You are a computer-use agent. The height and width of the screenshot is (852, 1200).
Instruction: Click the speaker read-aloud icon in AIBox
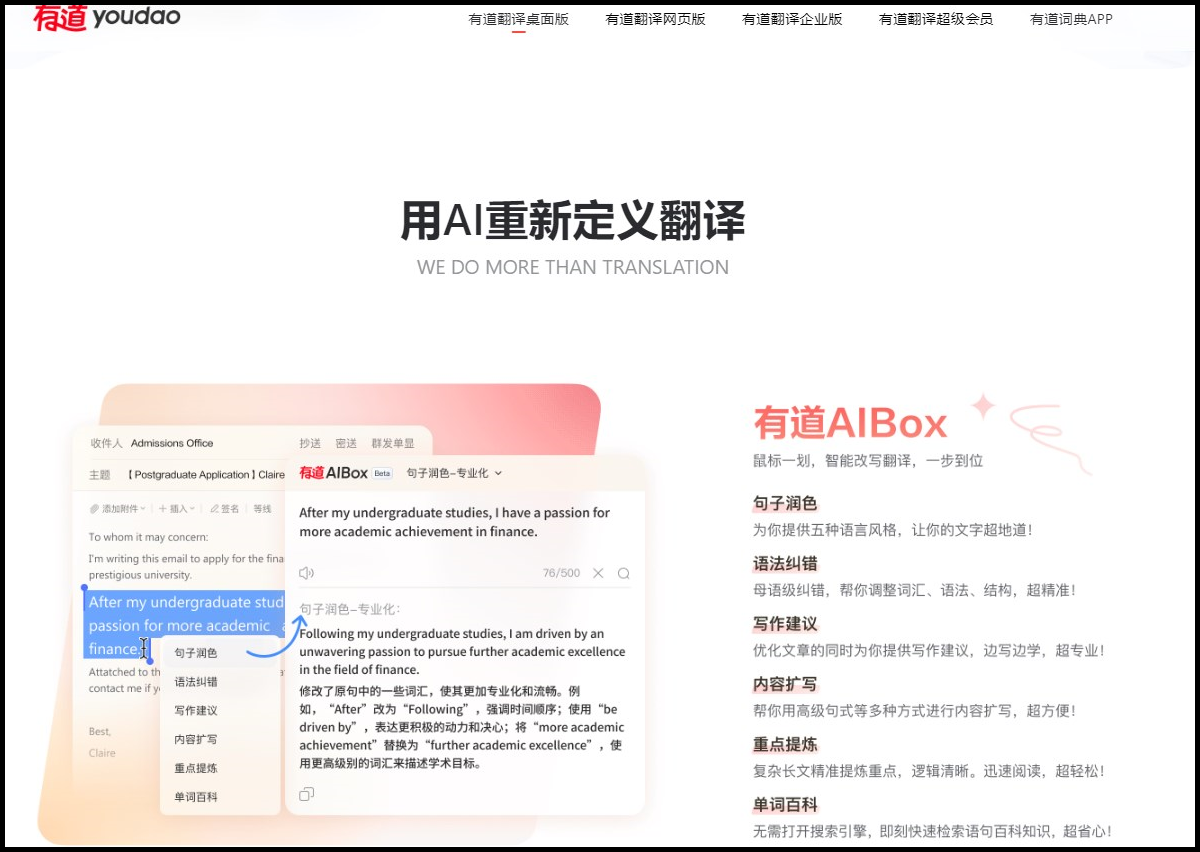pyautogui.click(x=307, y=573)
